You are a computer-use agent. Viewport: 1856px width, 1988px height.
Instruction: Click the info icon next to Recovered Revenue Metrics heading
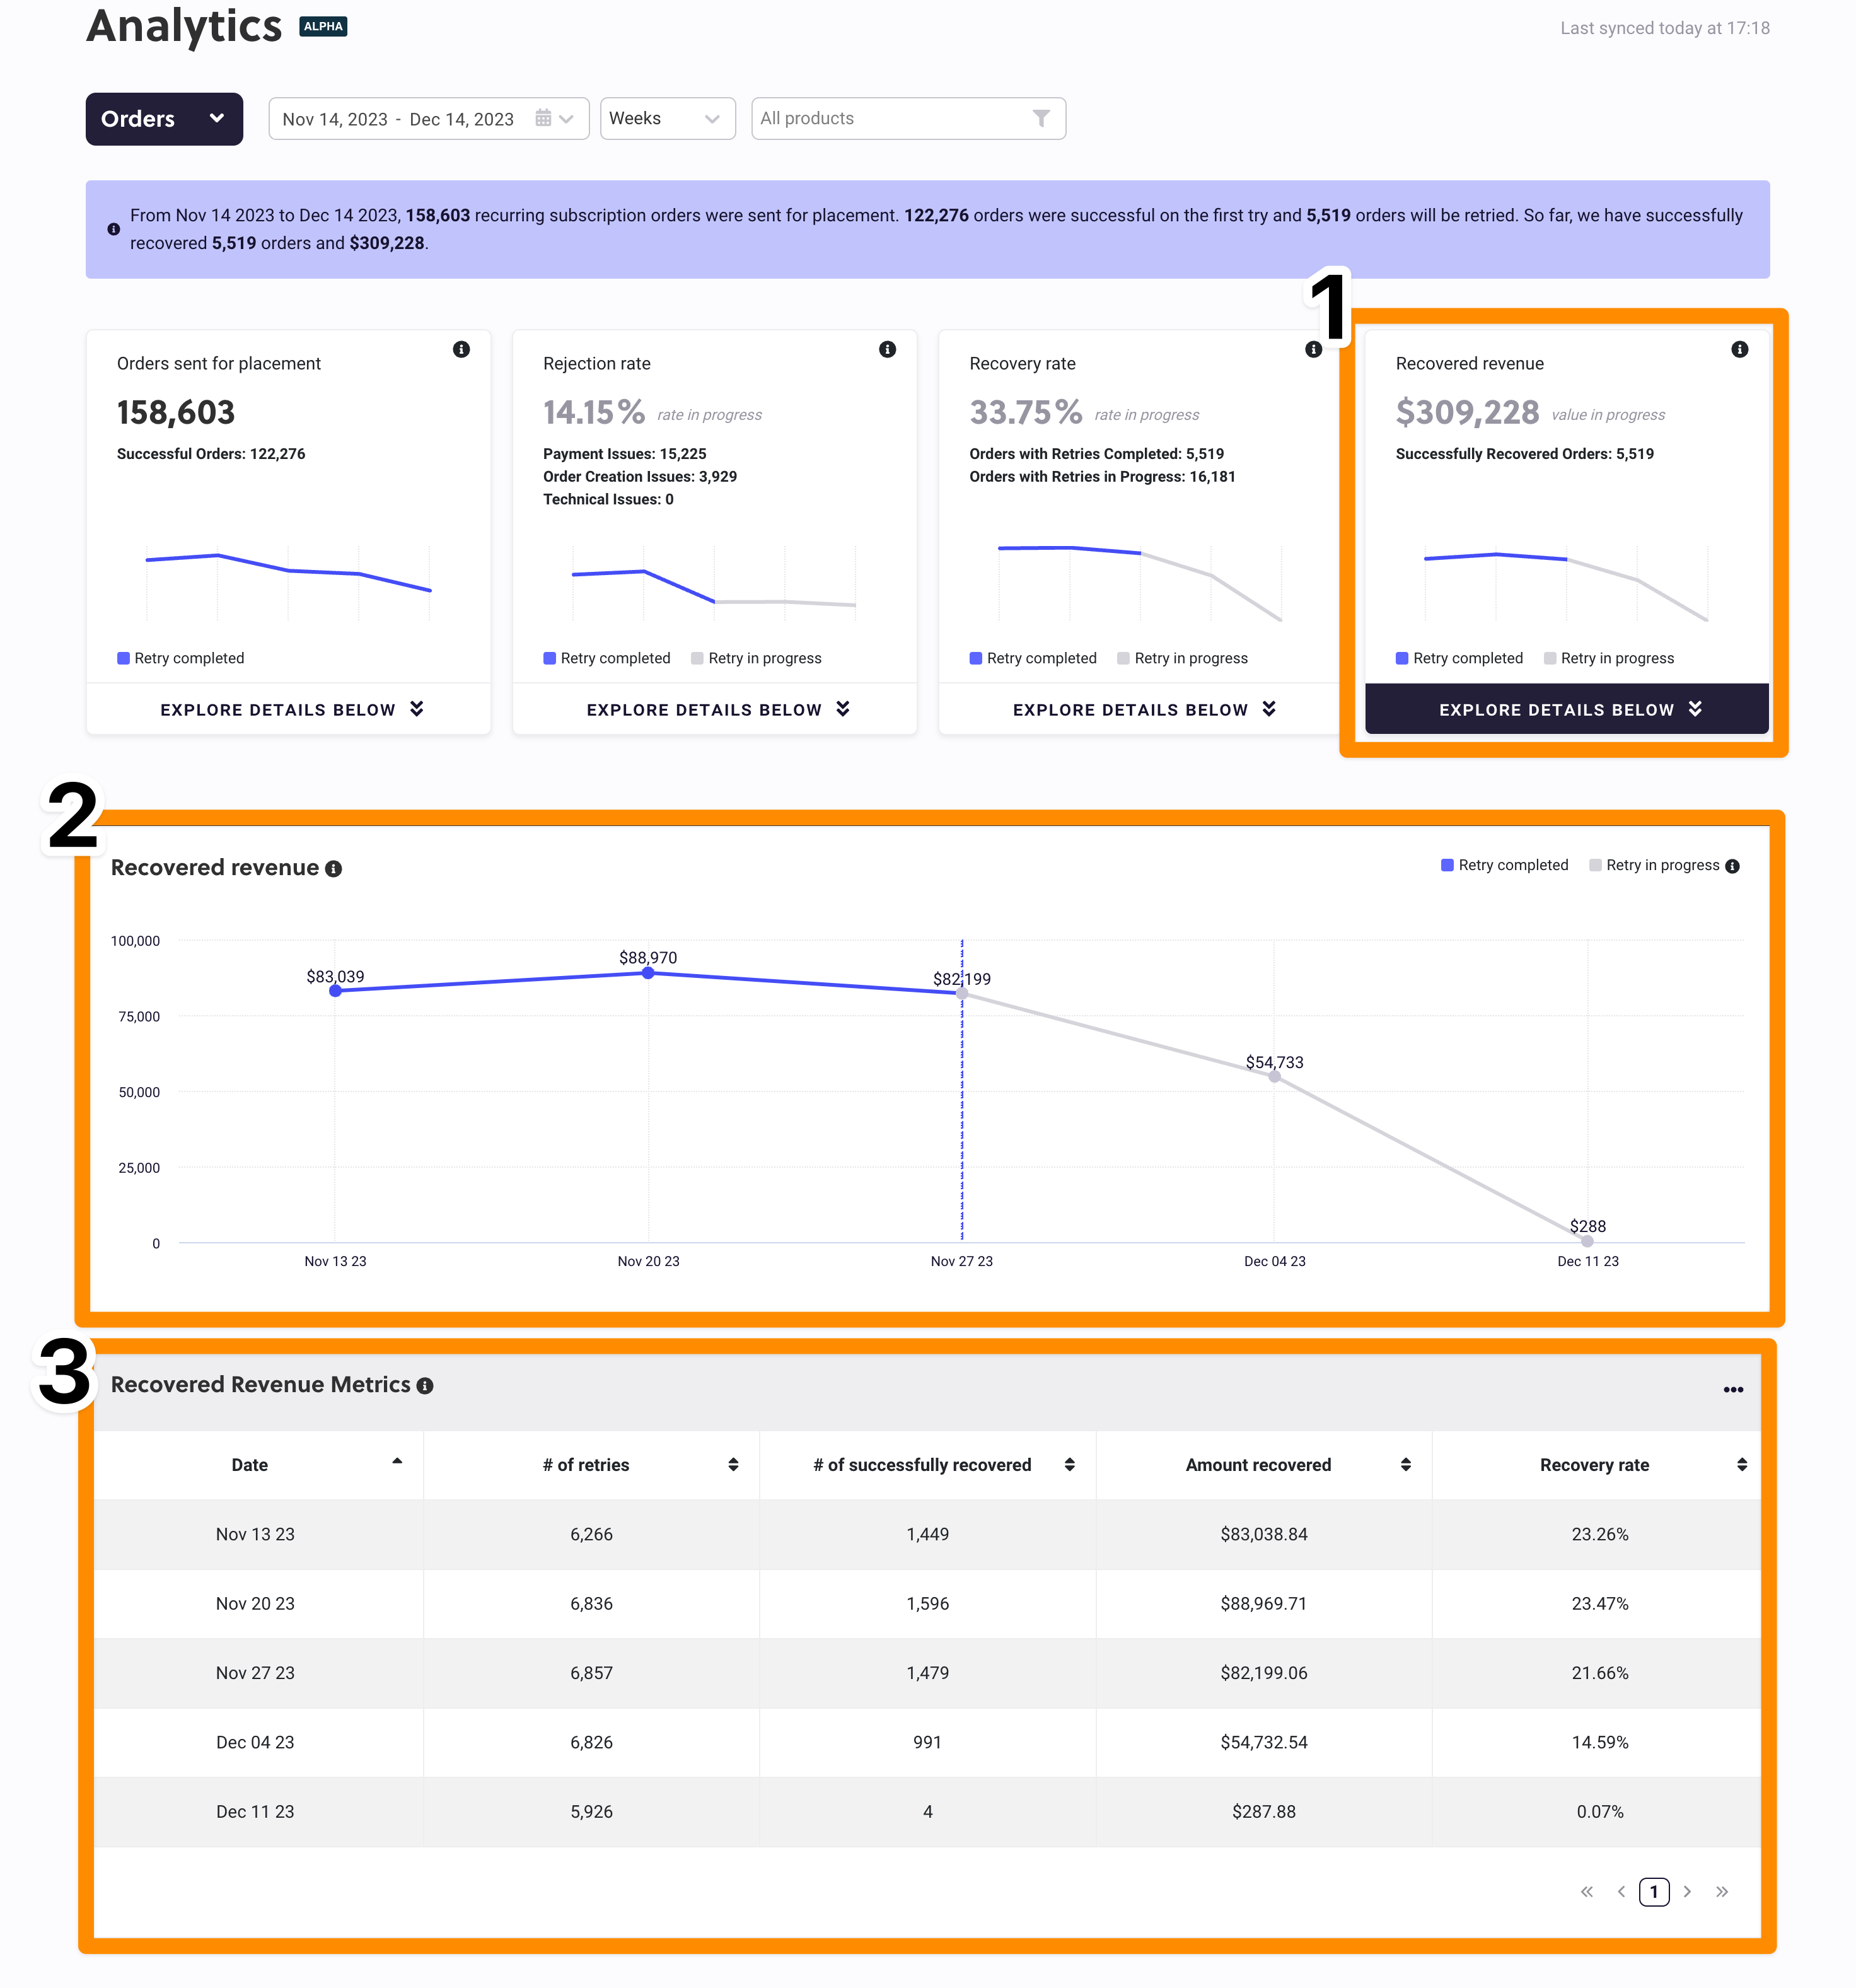click(x=426, y=1385)
